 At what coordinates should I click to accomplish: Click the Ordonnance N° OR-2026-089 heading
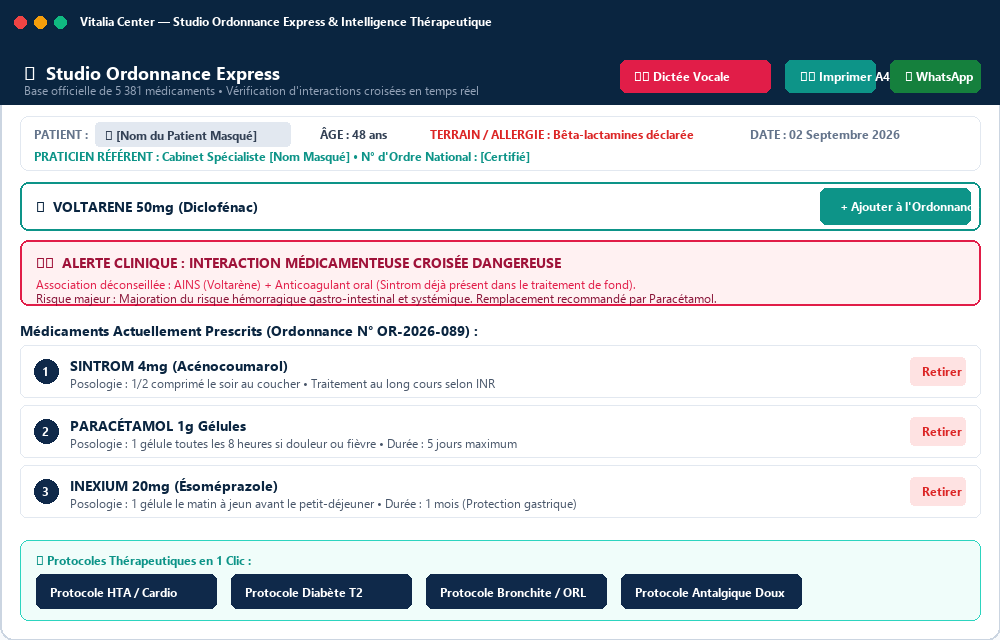[249, 331]
